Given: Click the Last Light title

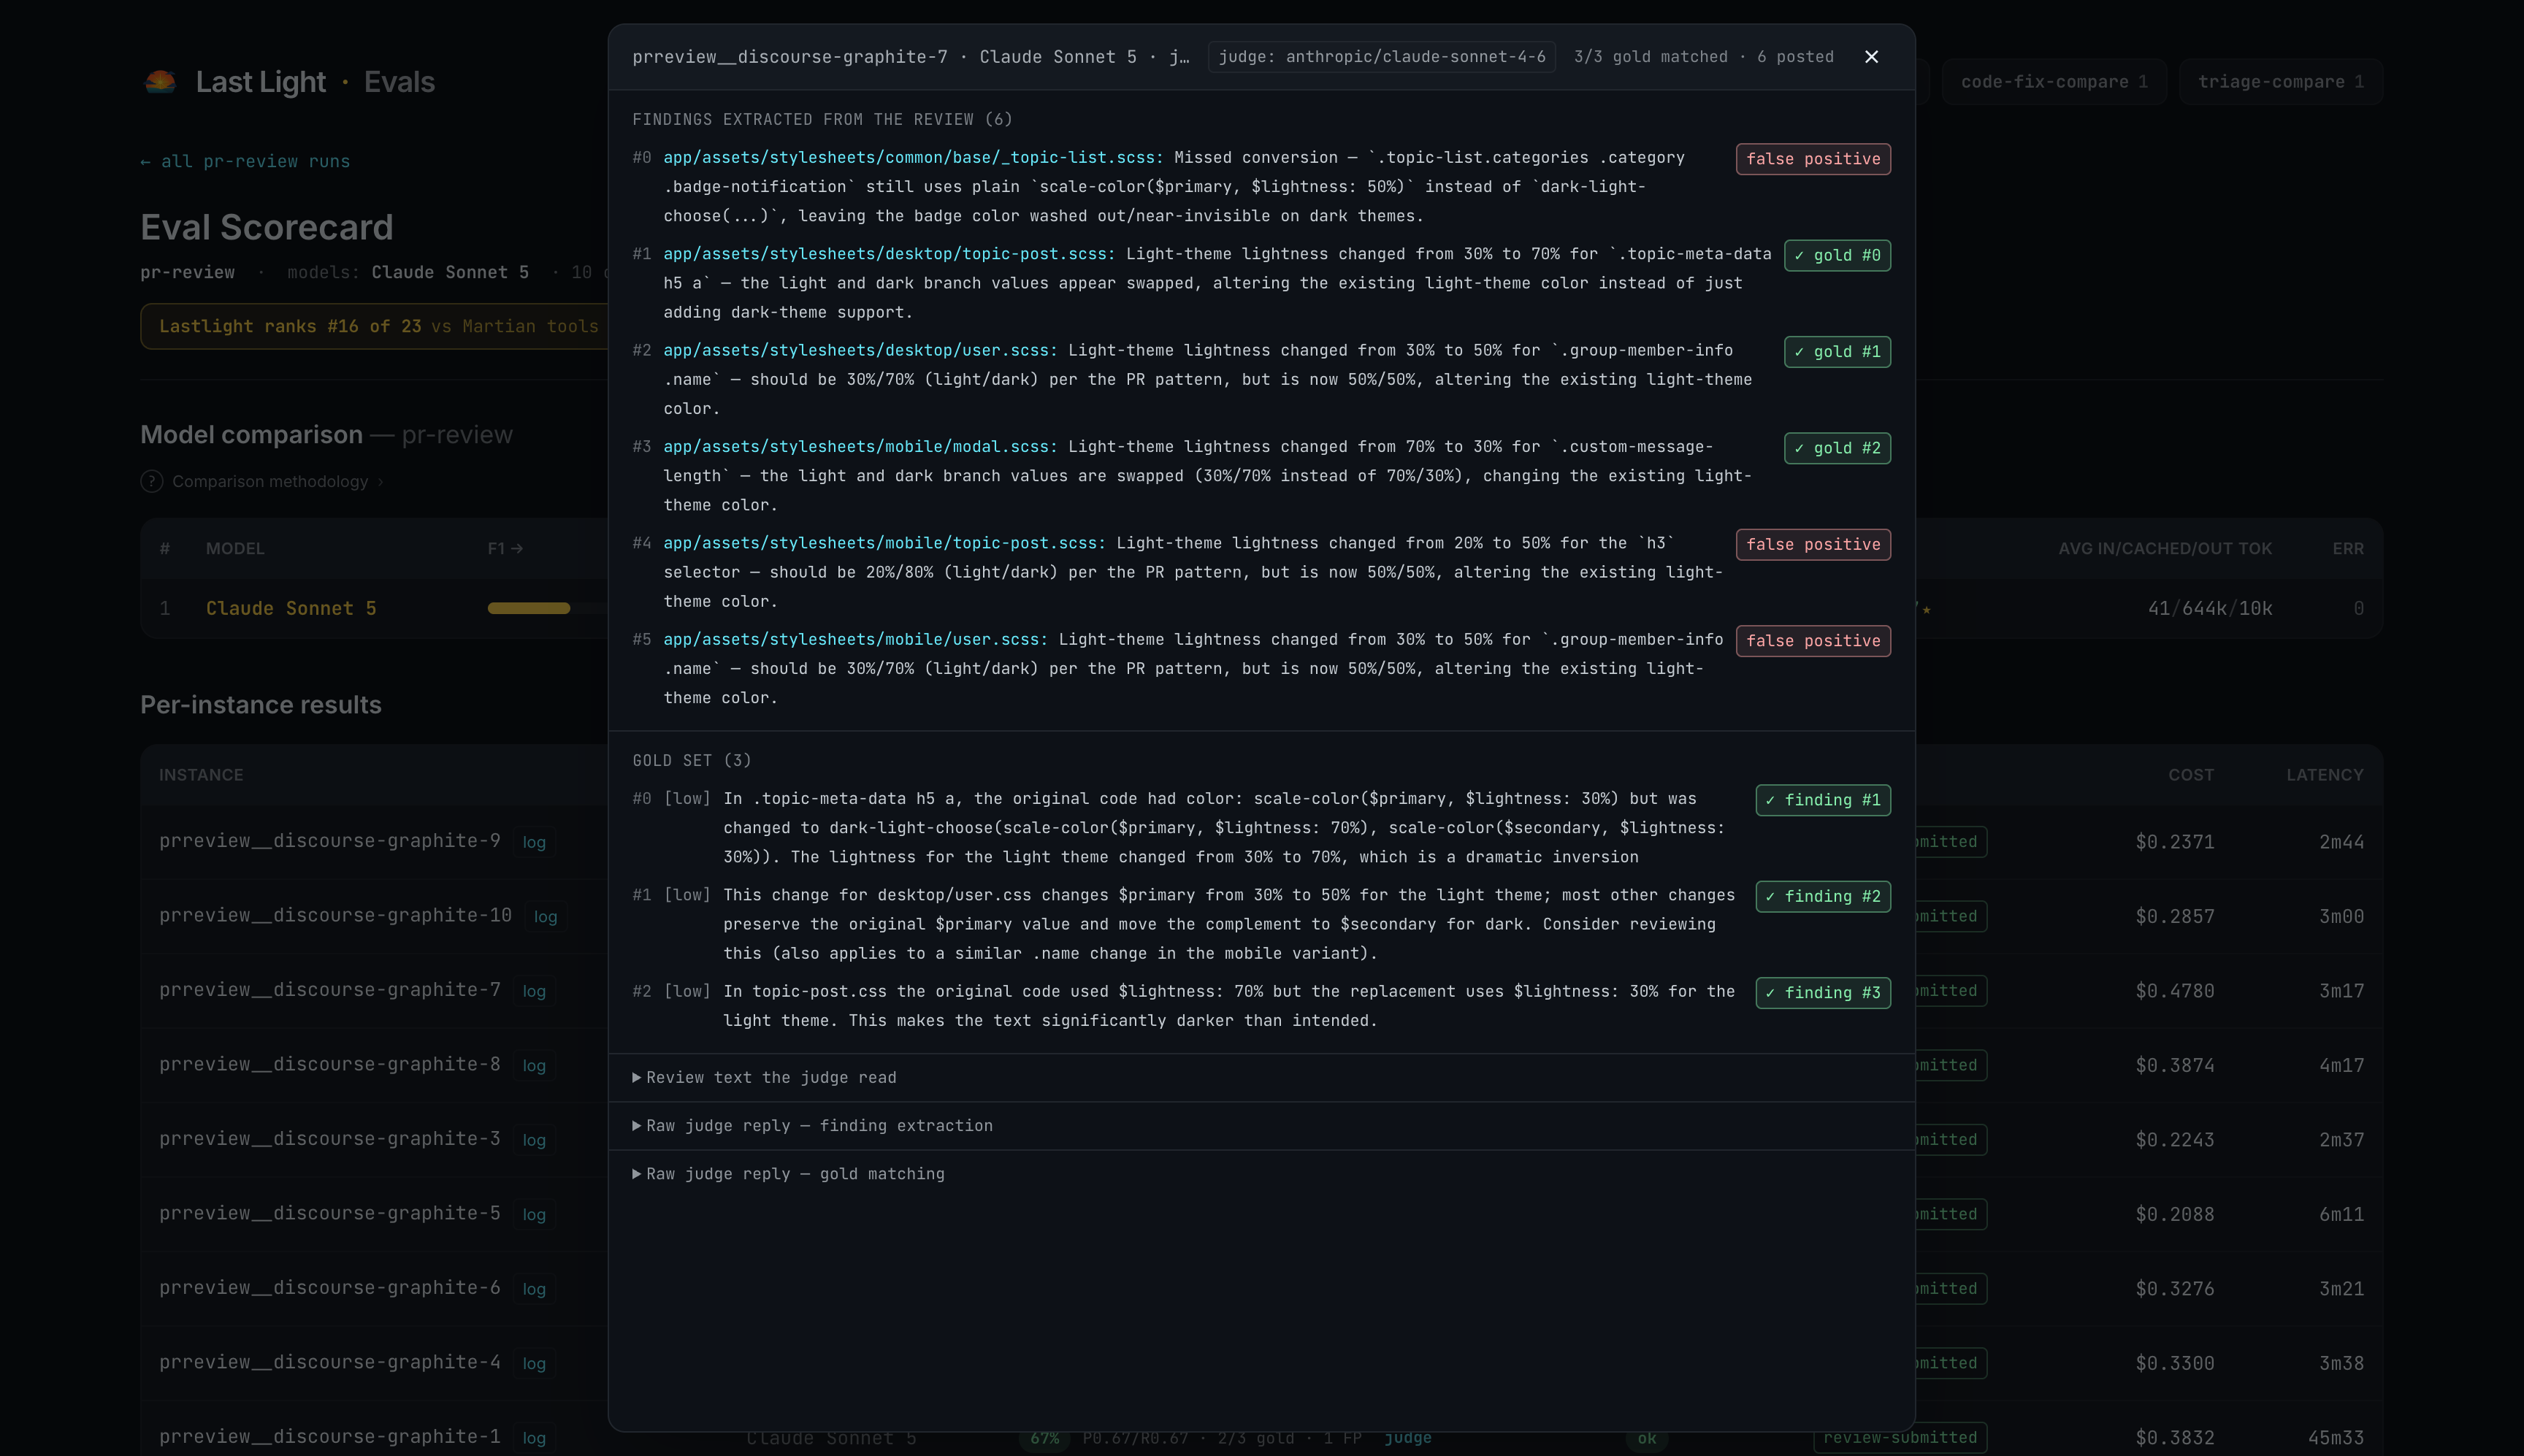Looking at the screenshot, I should [261, 82].
